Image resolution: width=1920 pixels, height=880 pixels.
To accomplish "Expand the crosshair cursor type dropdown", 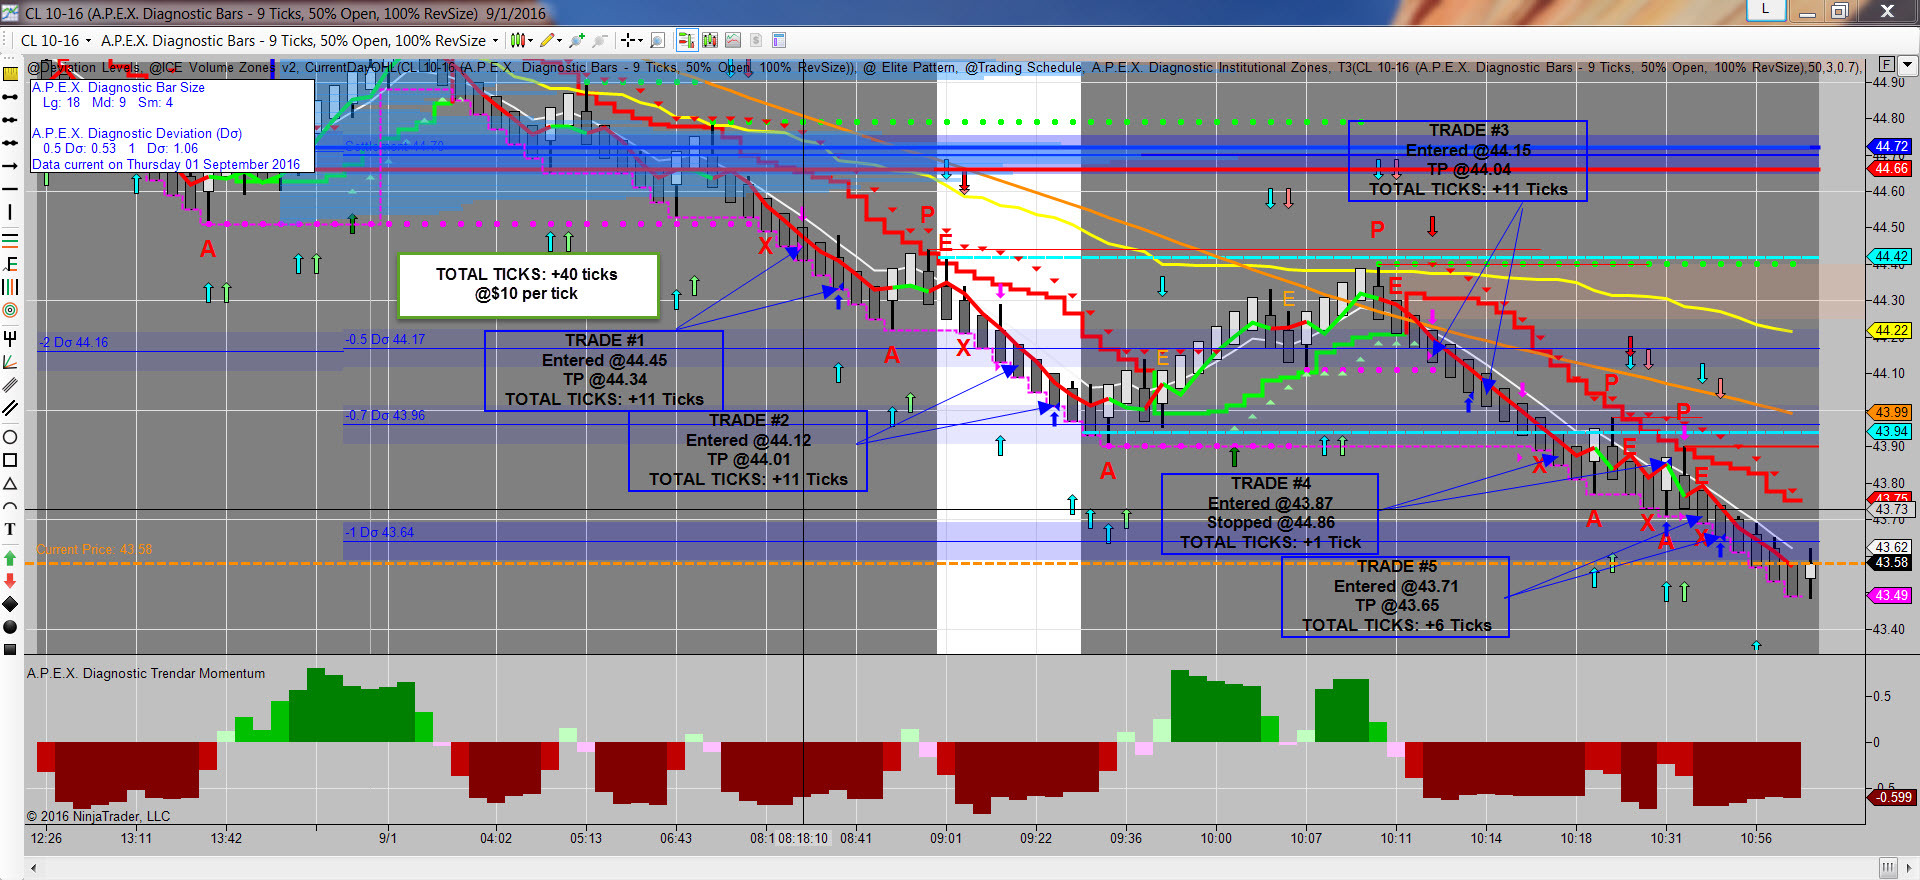I will coord(640,41).
